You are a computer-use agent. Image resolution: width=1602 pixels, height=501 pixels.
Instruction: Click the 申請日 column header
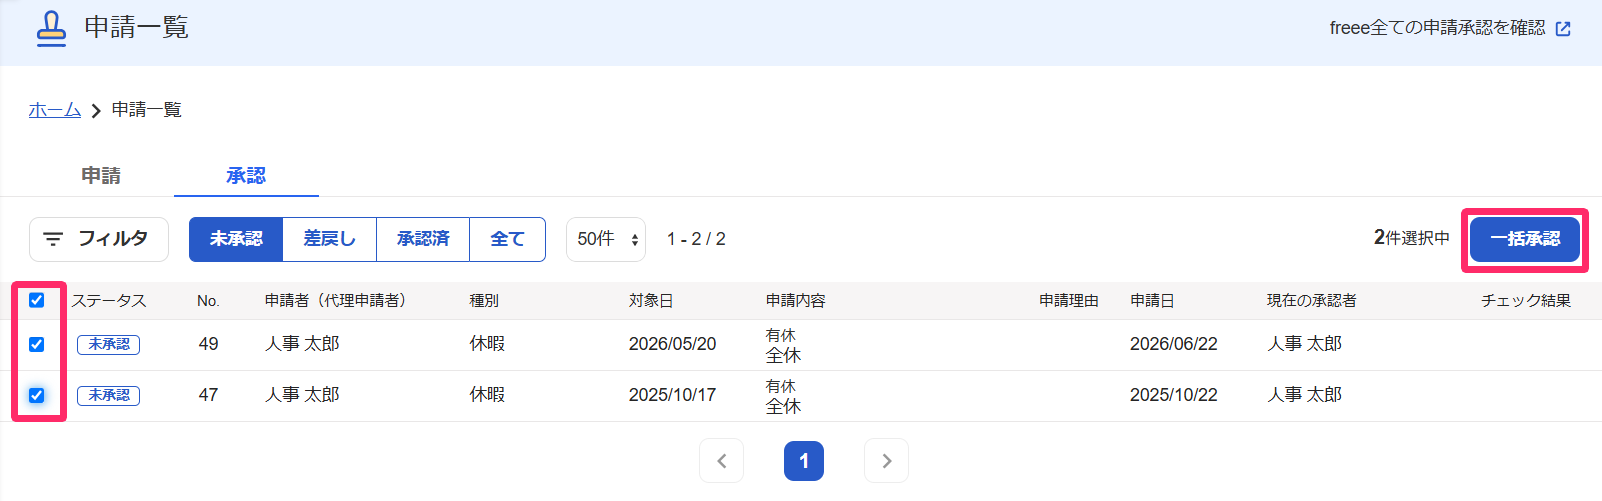tap(1152, 300)
